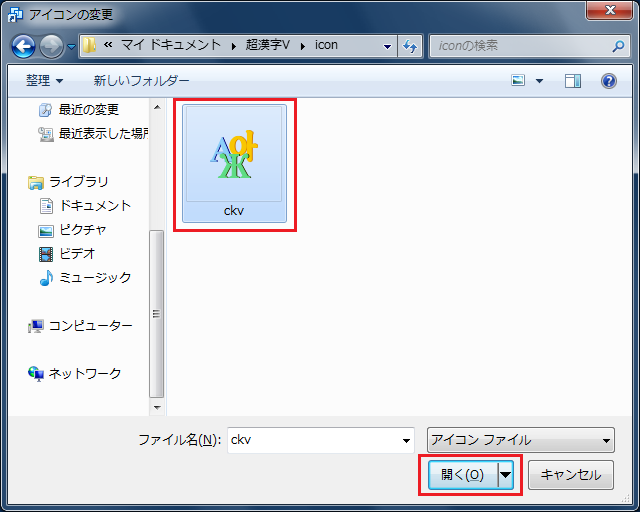Image resolution: width=640 pixels, height=512 pixels.
Task: Select ライブラリ in navigation pane
Action: [x=78, y=182]
